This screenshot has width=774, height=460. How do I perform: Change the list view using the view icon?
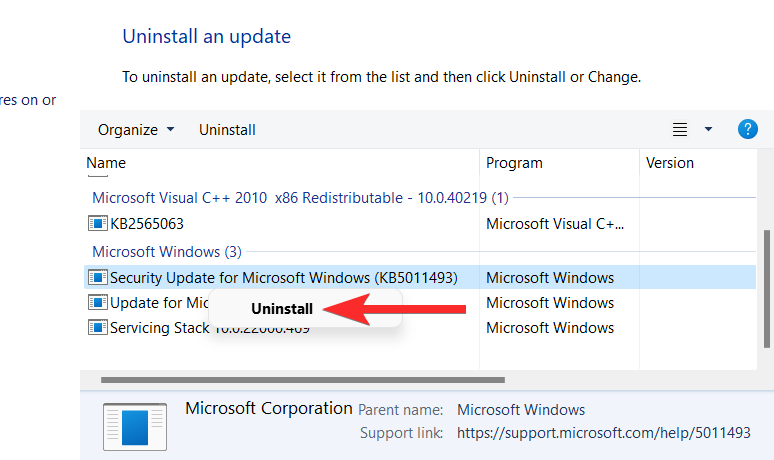(680, 129)
